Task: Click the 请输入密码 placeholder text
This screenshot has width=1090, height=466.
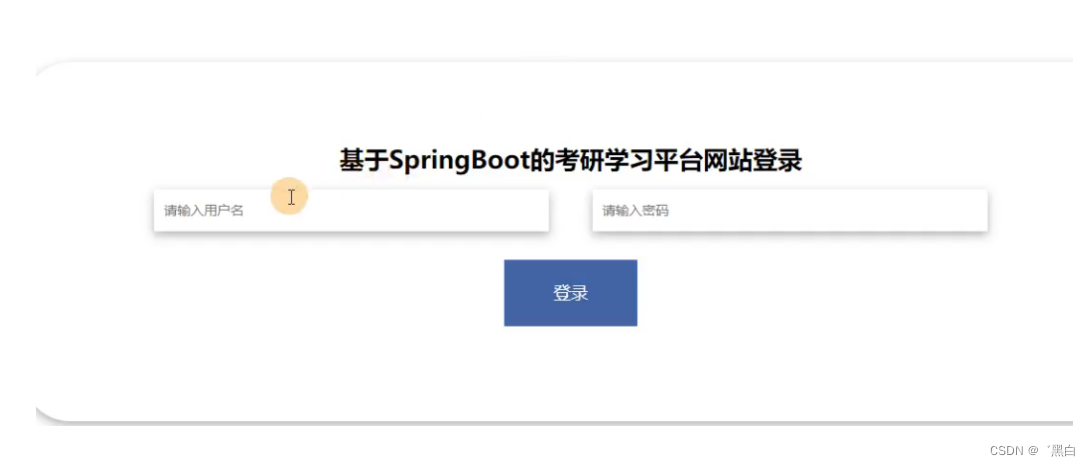Action: [635, 211]
